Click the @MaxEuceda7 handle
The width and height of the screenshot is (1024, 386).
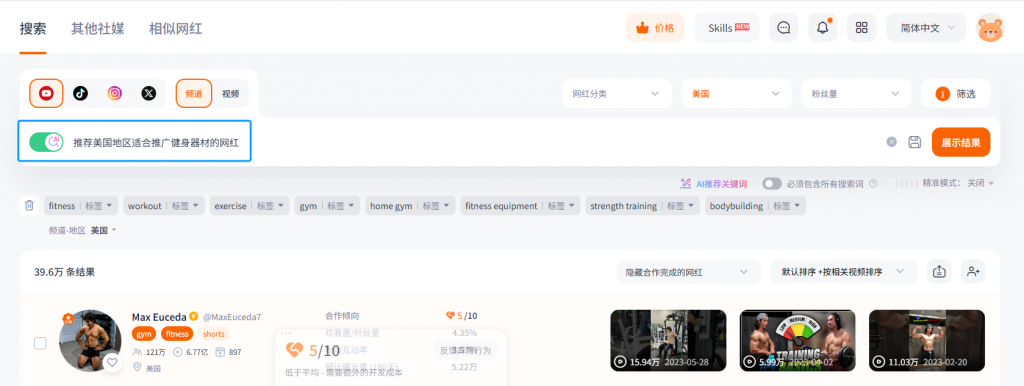pos(232,317)
